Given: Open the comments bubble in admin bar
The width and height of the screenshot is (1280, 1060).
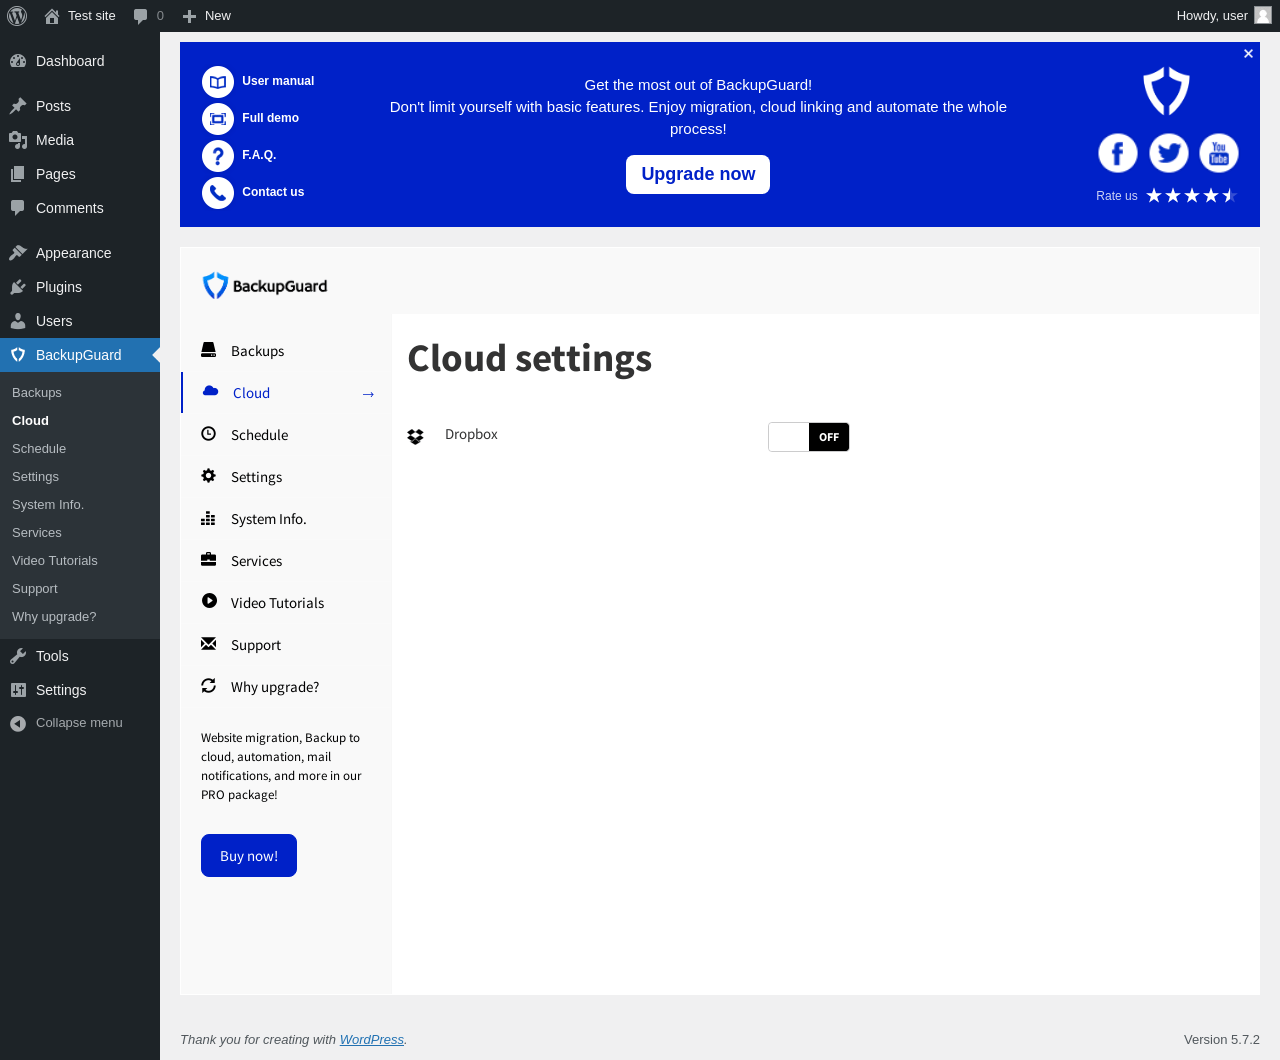Looking at the screenshot, I should click(148, 16).
